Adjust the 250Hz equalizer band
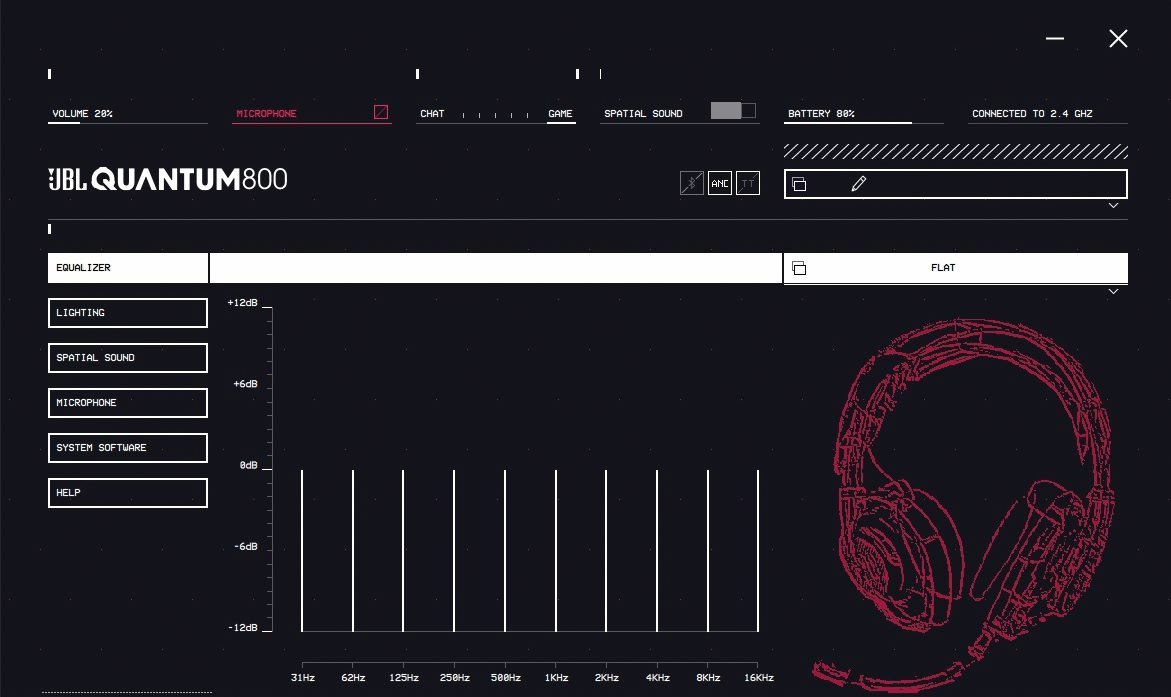The width and height of the screenshot is (1171, 697). coord(454,551)
